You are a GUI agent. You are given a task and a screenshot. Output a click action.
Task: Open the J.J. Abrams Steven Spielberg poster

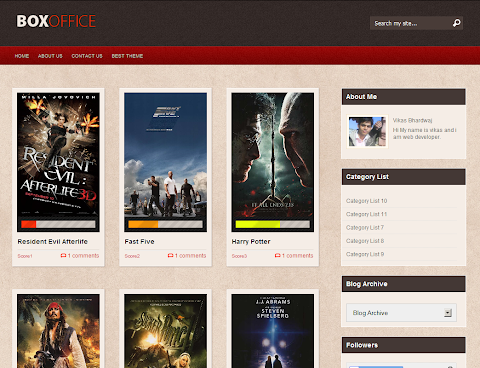coord(273,331)
